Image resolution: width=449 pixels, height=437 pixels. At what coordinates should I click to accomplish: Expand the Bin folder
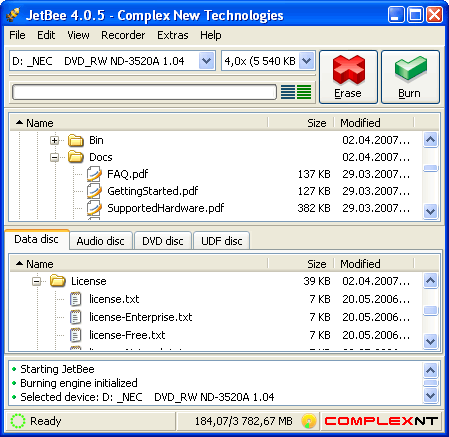[x=55, y=140]
